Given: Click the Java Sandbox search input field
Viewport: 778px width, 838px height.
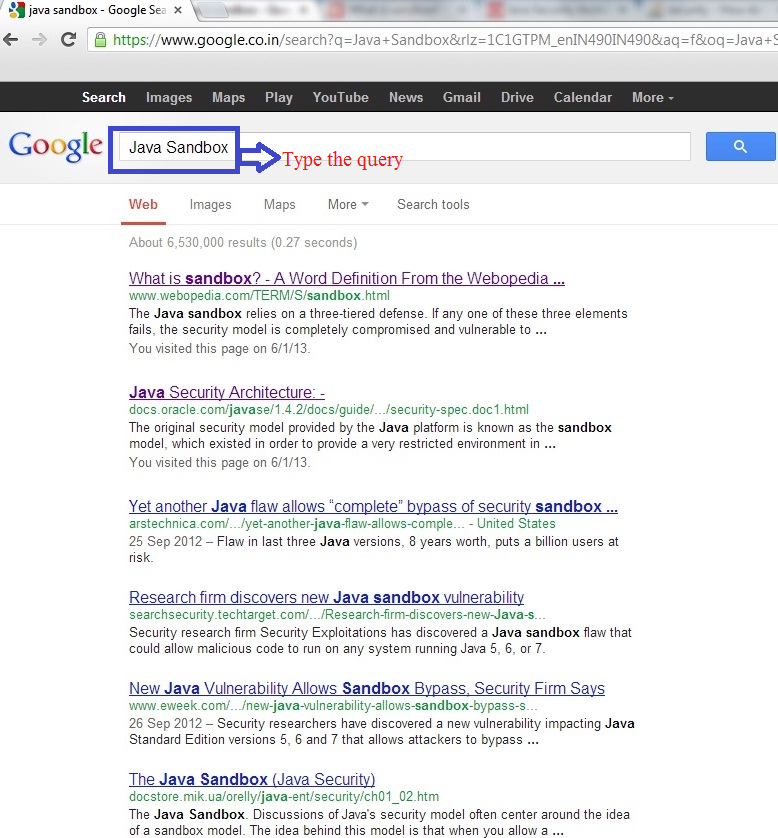Looking at the screenshot, I should pyautogui.click(x=404, y=147).
